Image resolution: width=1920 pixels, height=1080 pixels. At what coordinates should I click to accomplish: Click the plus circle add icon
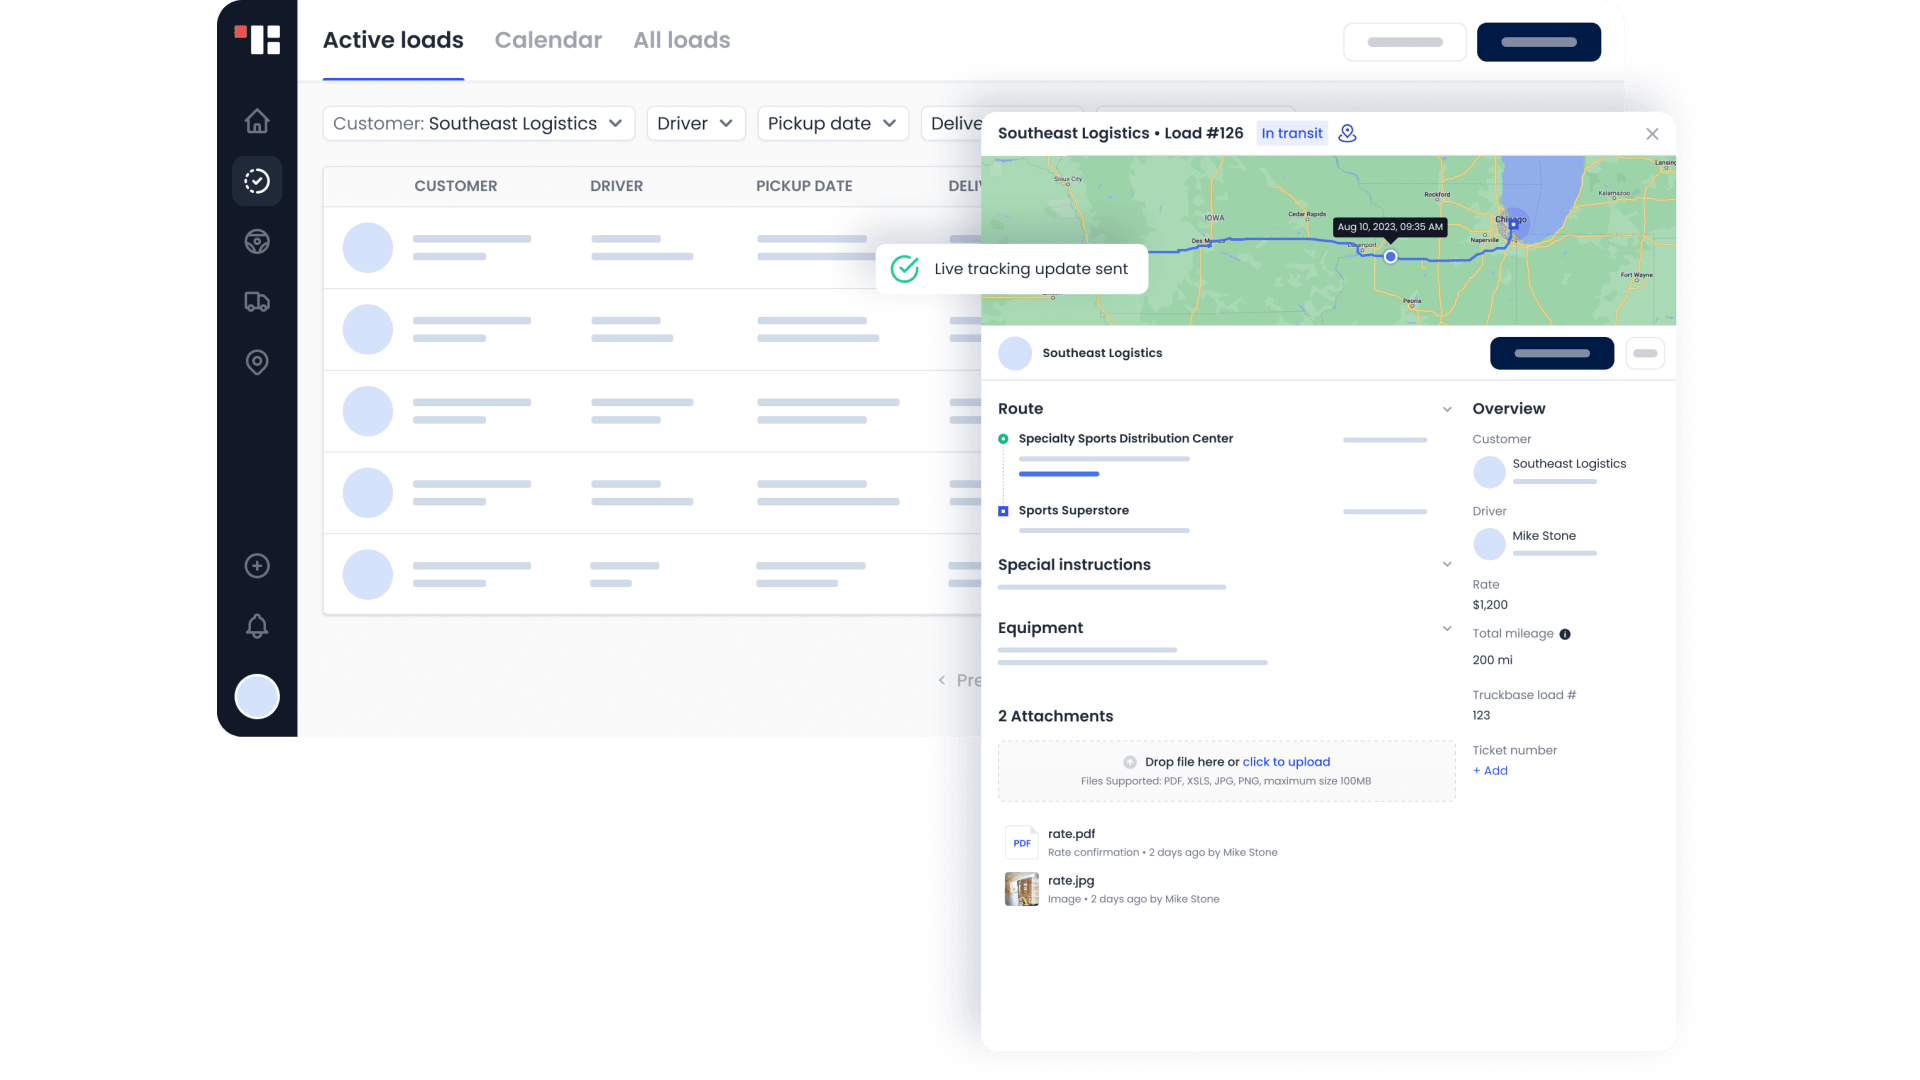pyautogui.click(x=257, y=566)
